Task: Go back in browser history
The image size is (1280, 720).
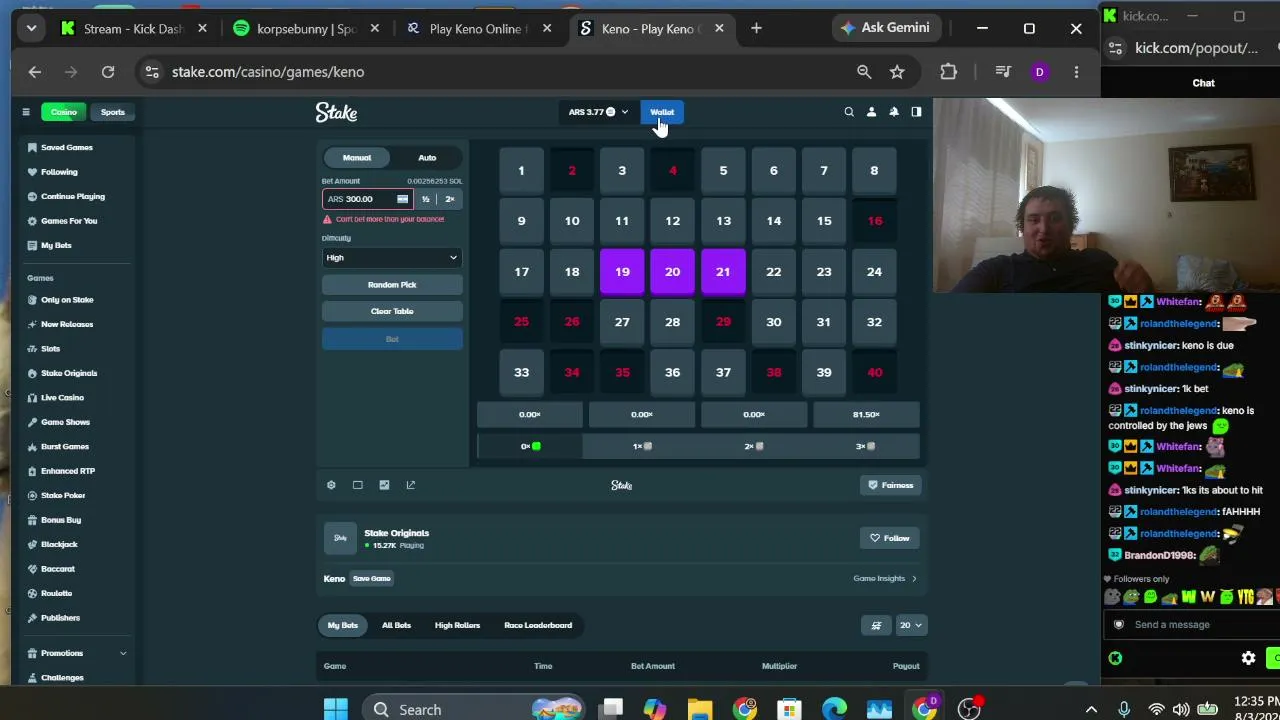Action: point(35,72)
